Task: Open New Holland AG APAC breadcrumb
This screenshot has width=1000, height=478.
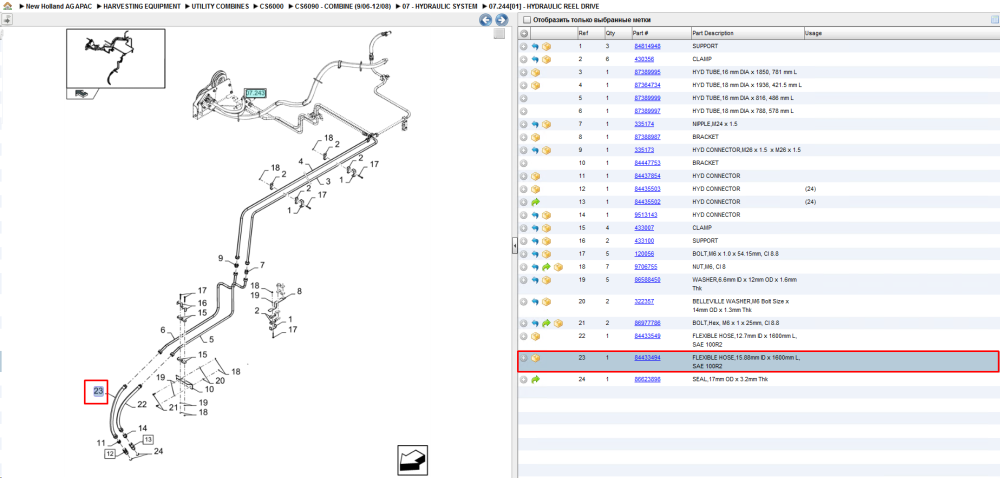Action: [57, 6]
